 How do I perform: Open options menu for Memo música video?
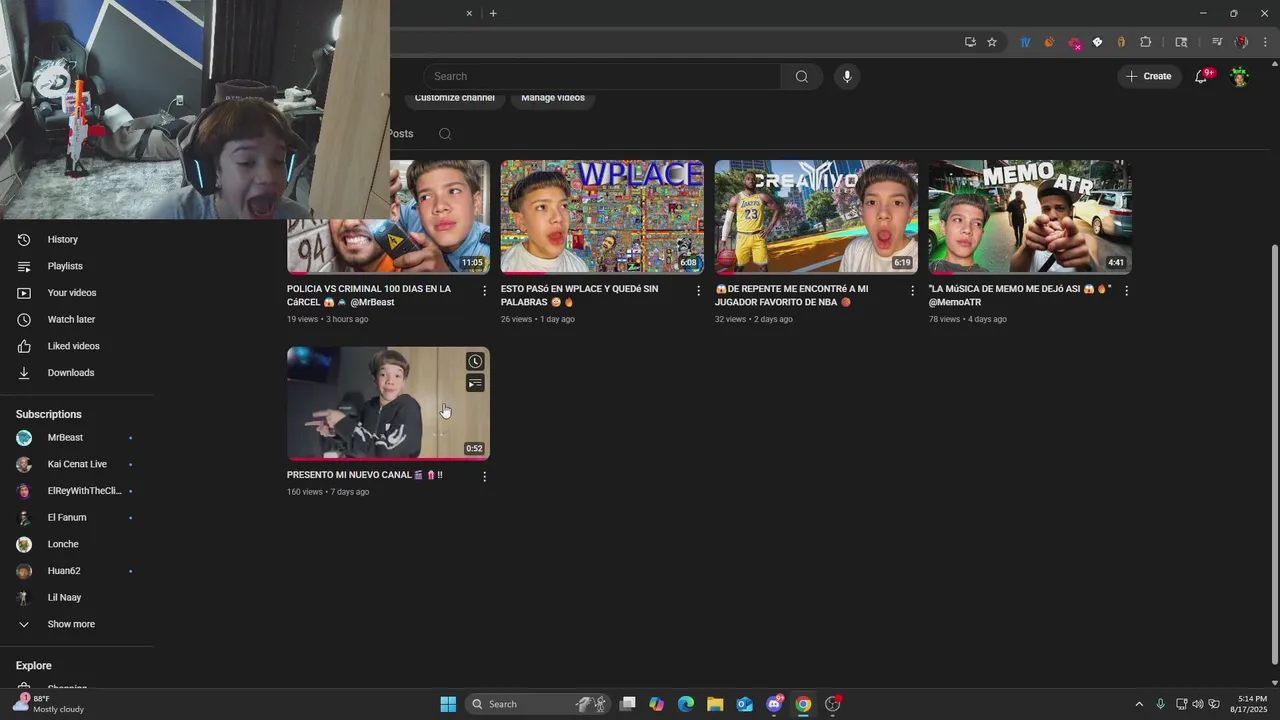coord(1126,291)
